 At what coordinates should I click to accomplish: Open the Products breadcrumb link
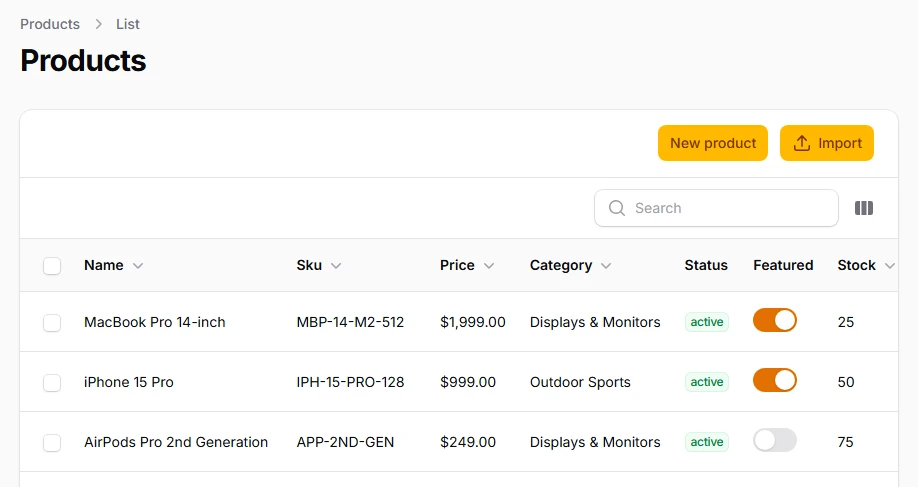tap(50, 24)
